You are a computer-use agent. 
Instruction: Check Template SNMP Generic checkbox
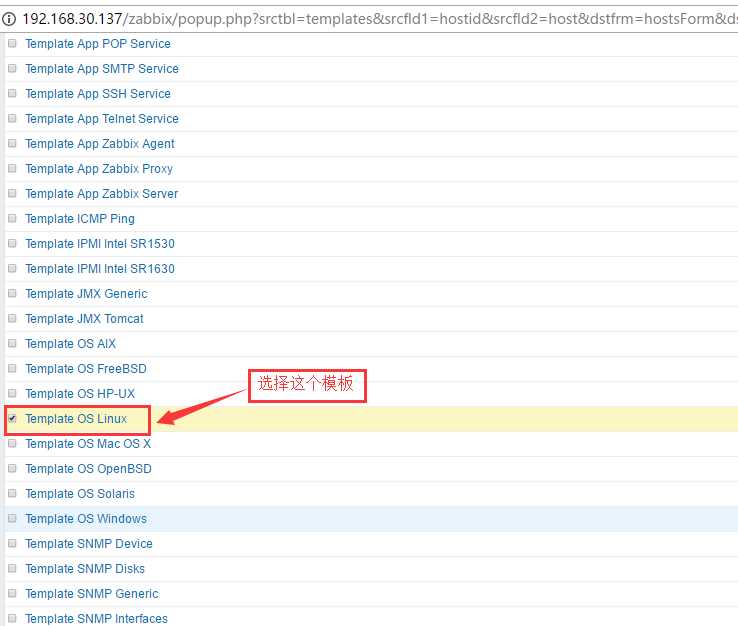(12, 593)
